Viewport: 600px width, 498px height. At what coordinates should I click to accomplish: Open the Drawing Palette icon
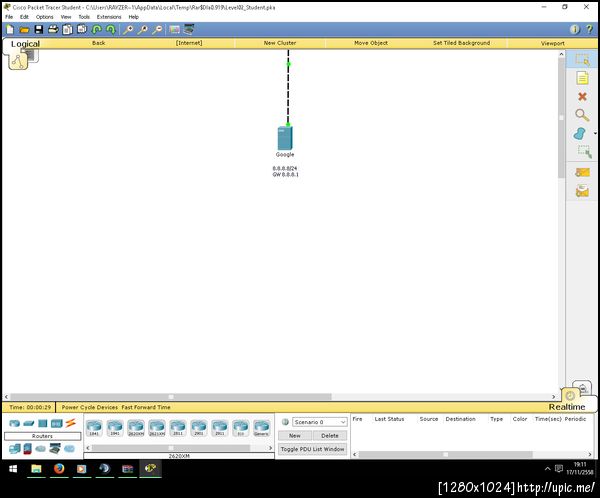(174, 29)
